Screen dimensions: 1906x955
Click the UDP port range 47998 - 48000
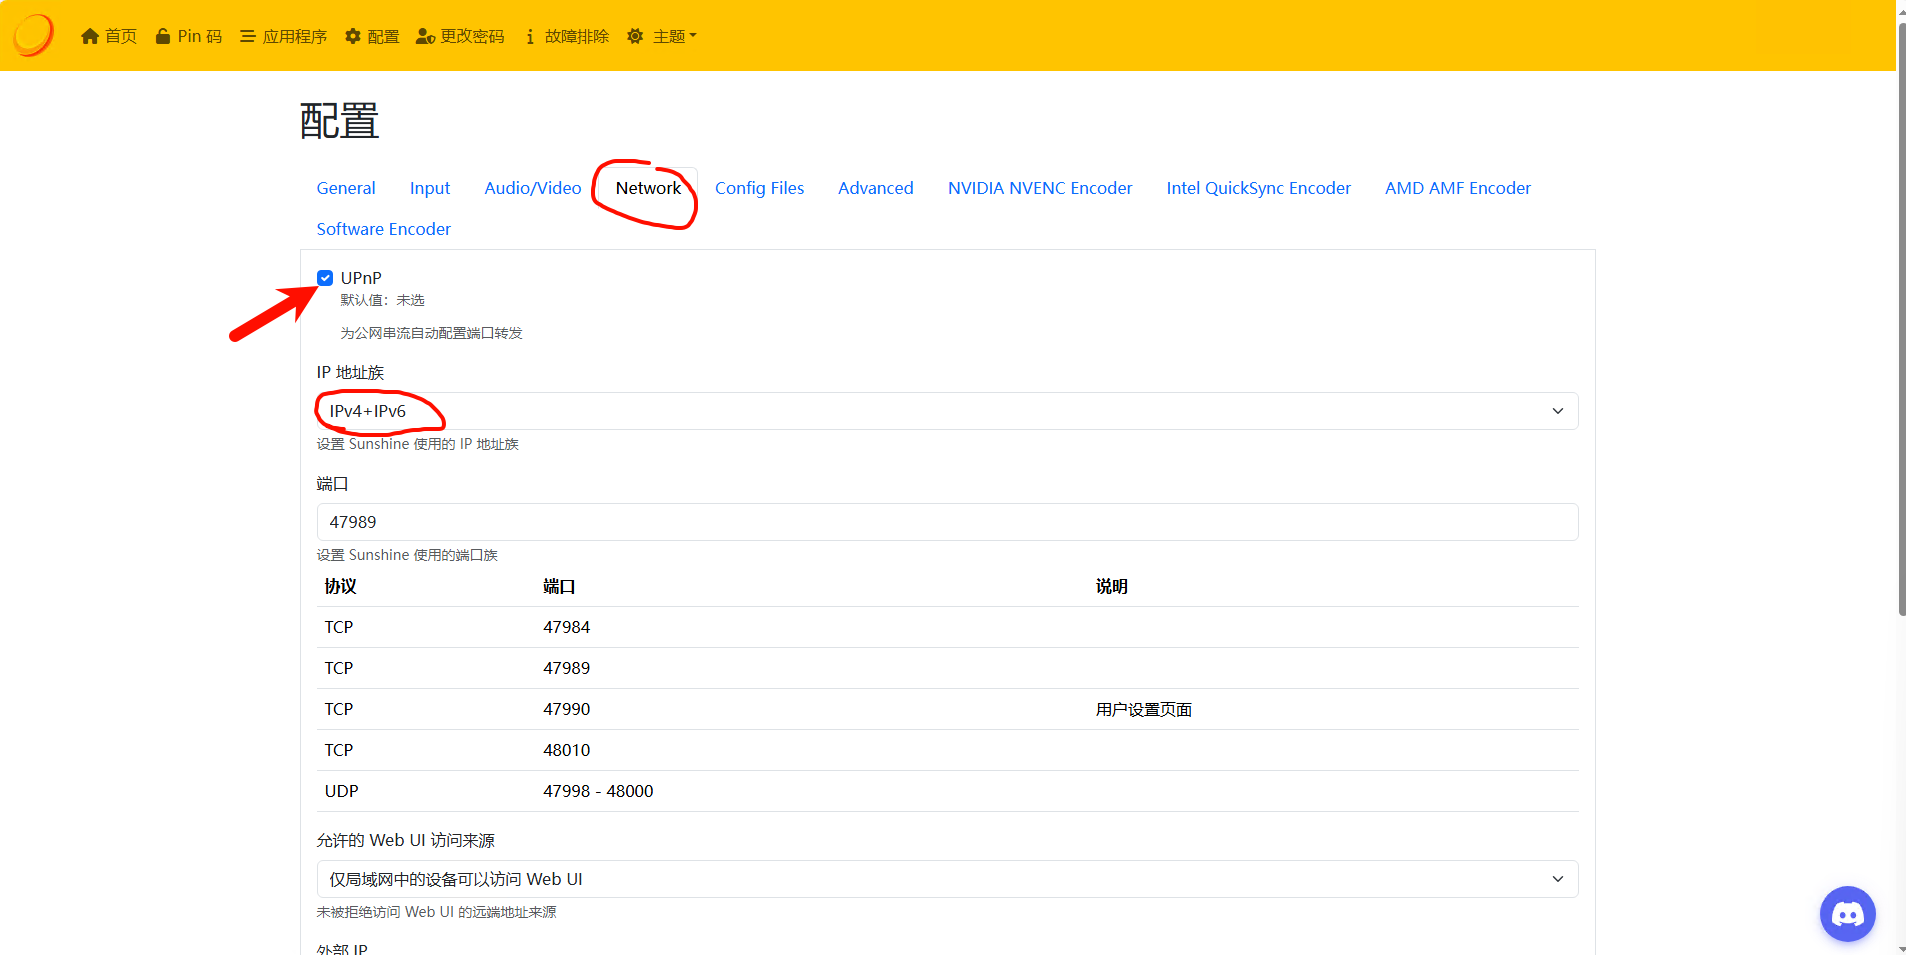[x=598, y=791]
